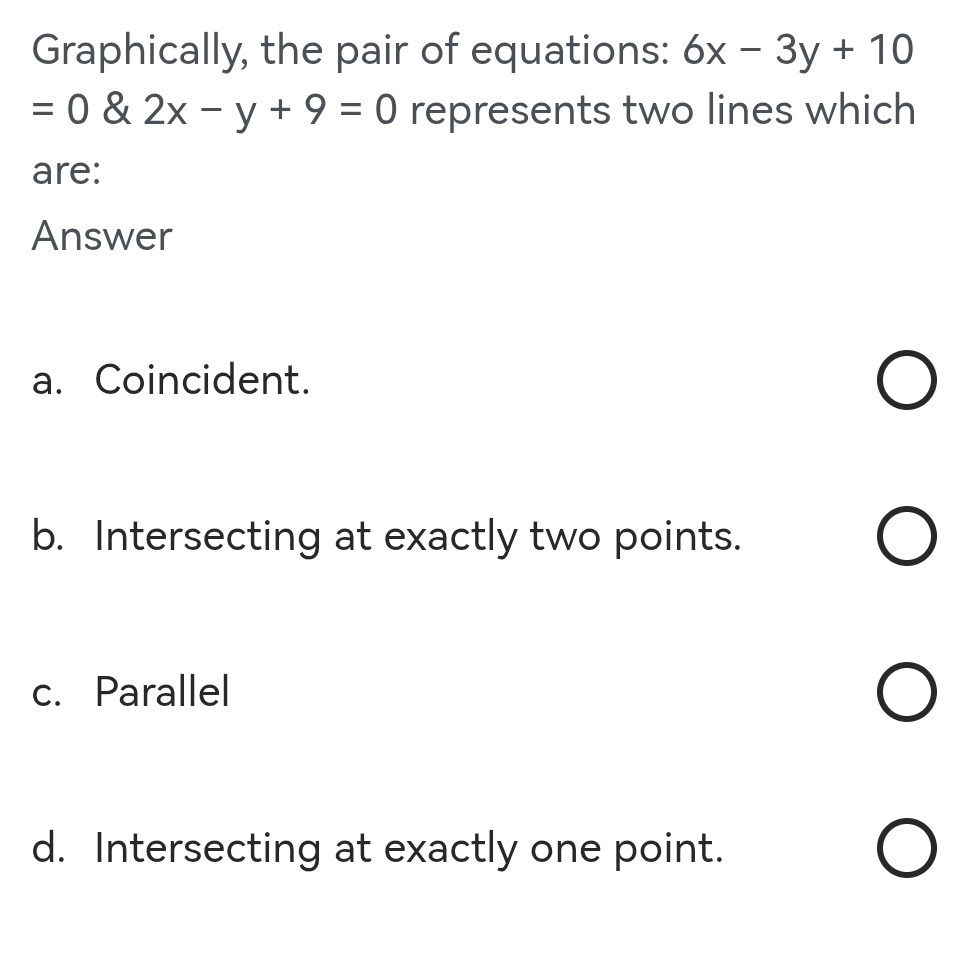Select the radio button for option a
The height and width of the screenshot is (963, 956).
coord(906,379)
